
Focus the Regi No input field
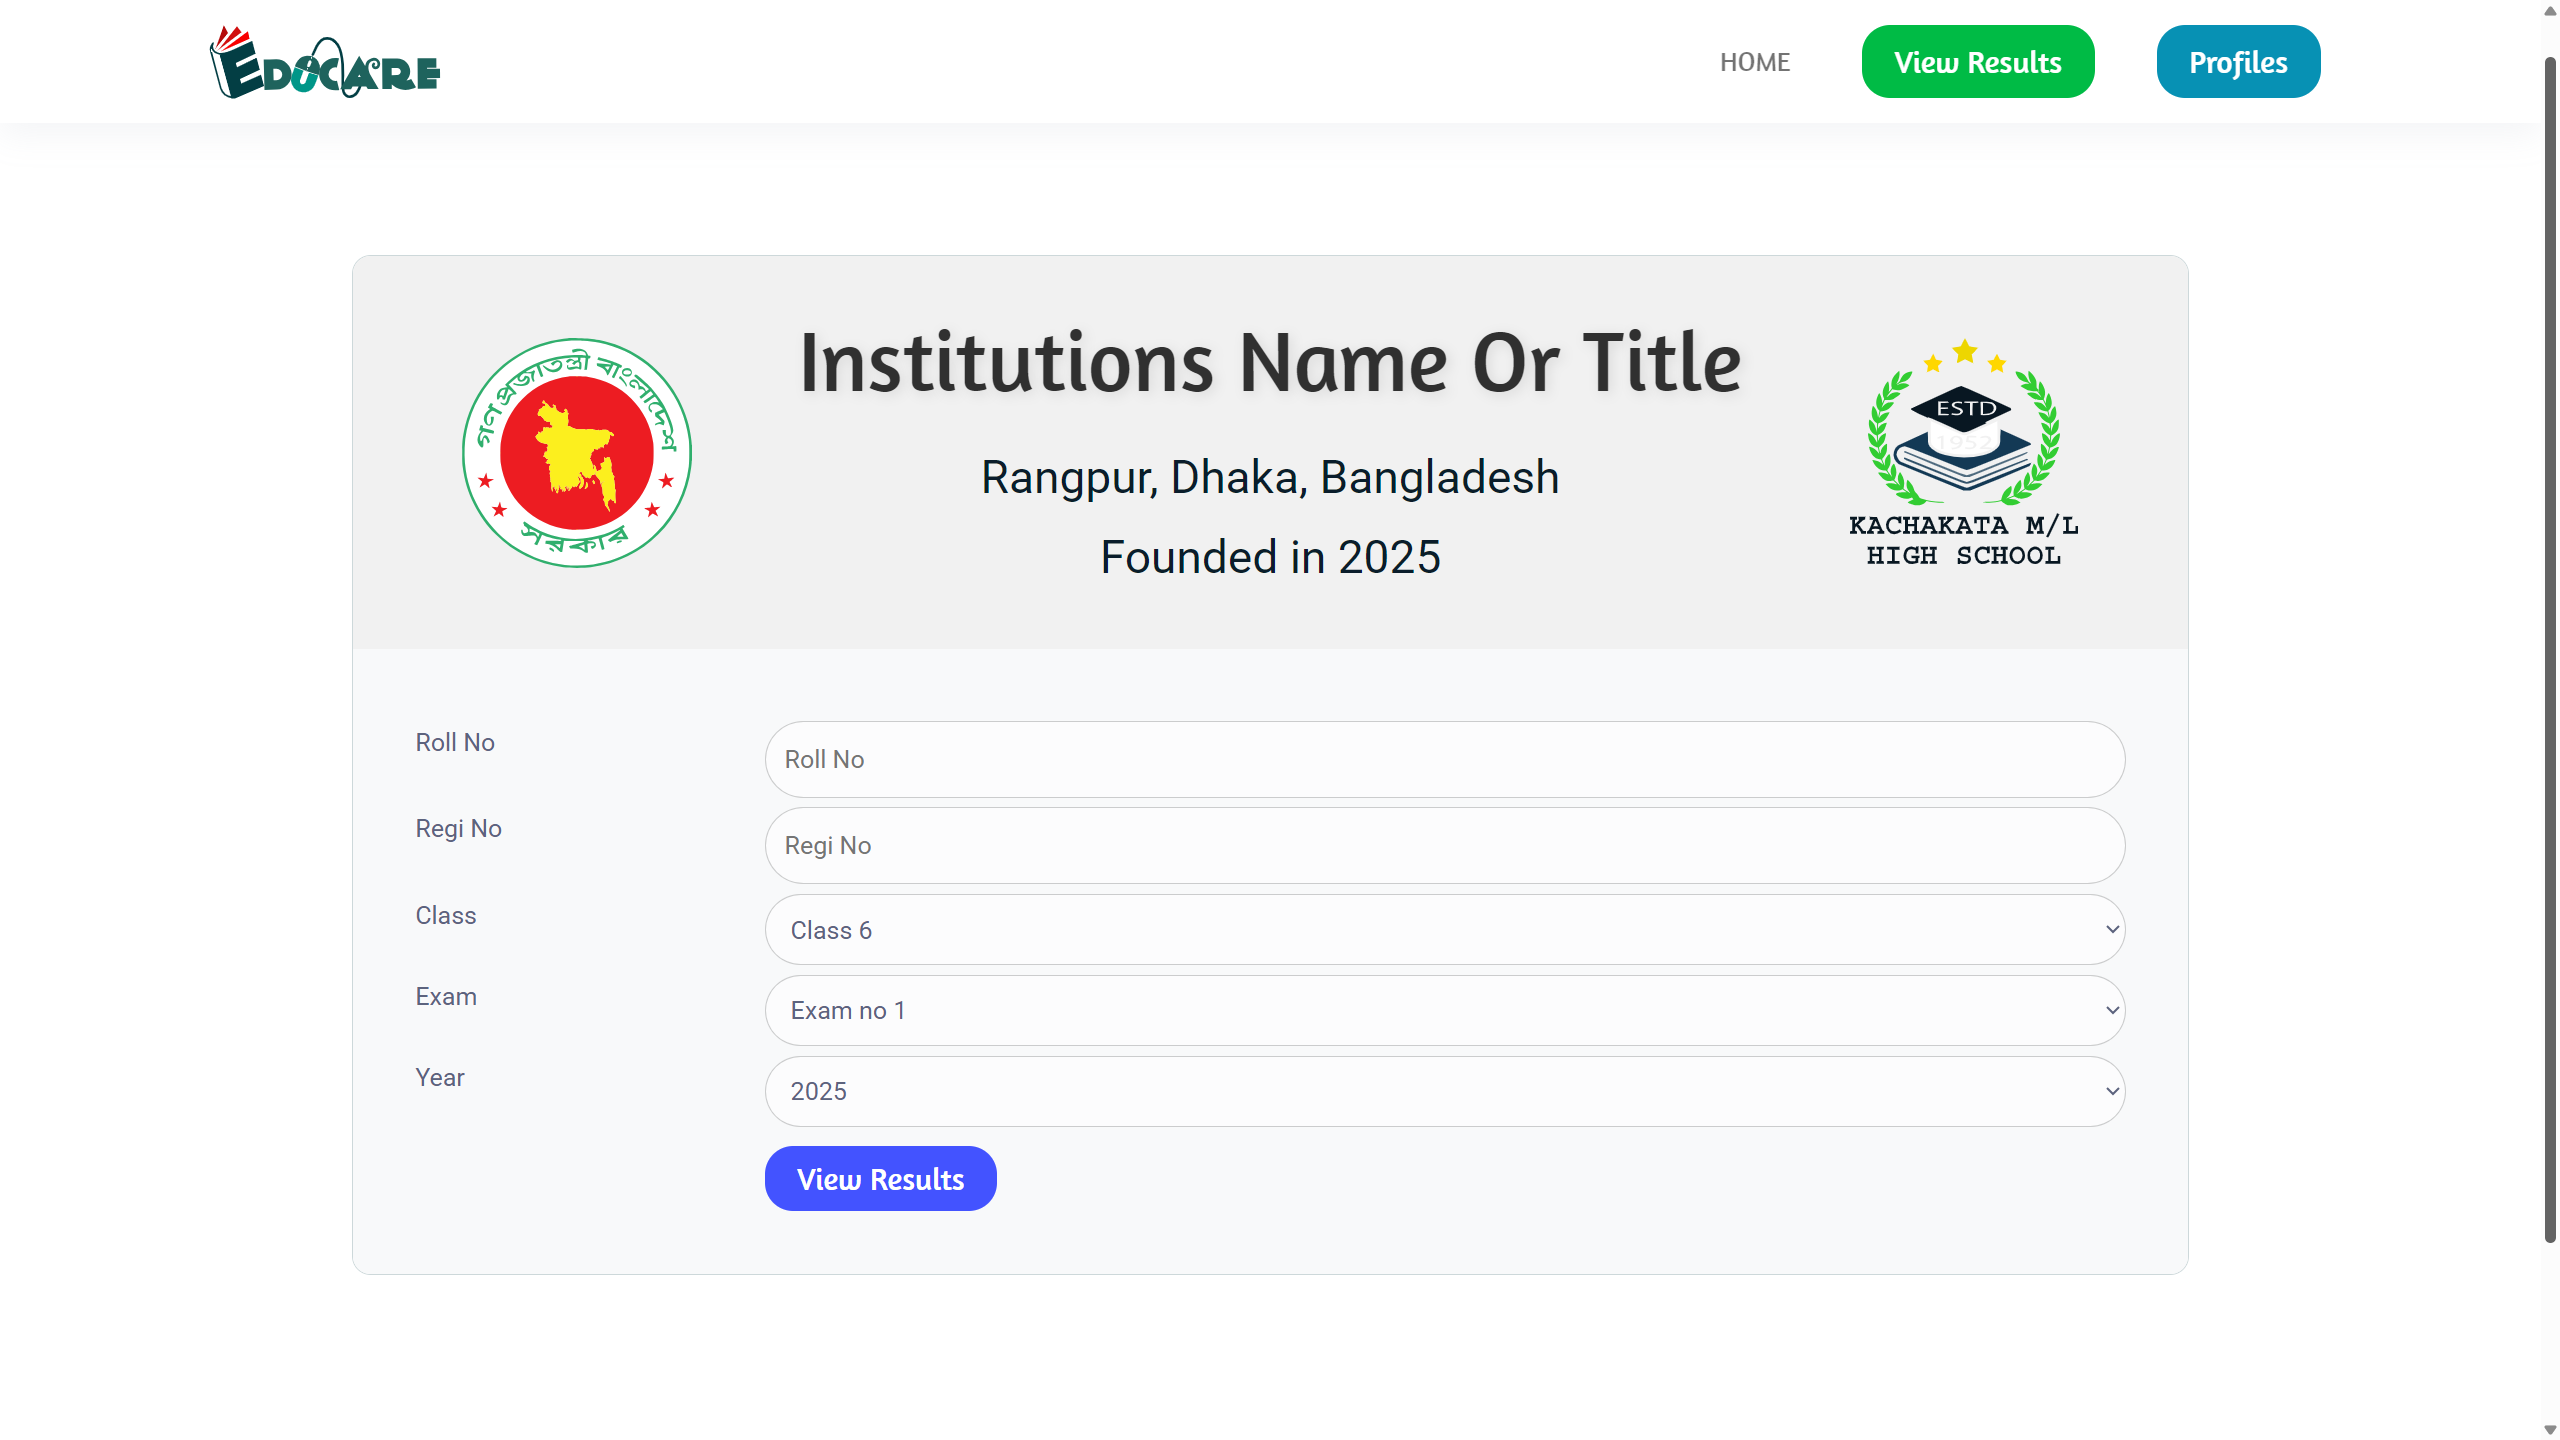pos(1445,845)
